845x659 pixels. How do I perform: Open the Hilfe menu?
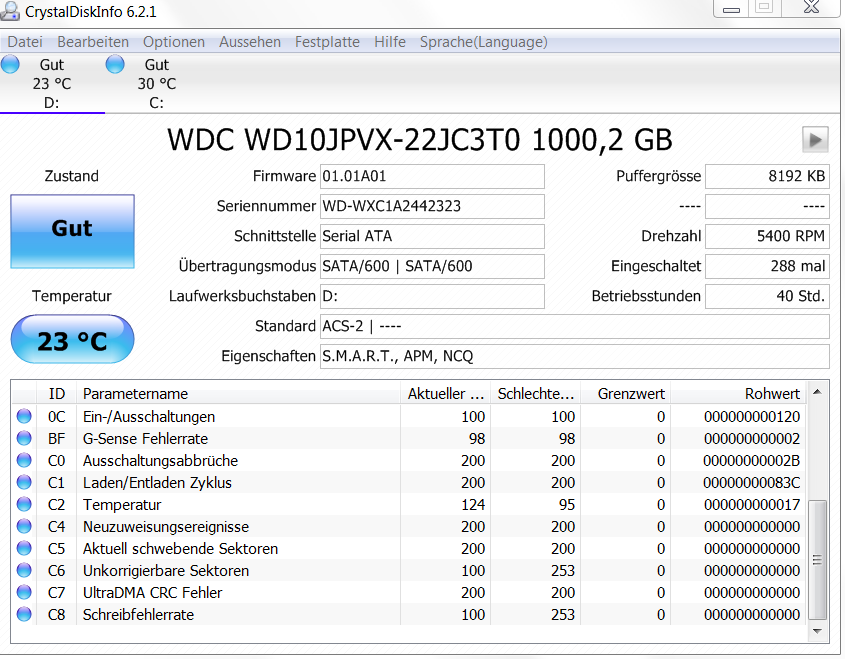[390, 42]
